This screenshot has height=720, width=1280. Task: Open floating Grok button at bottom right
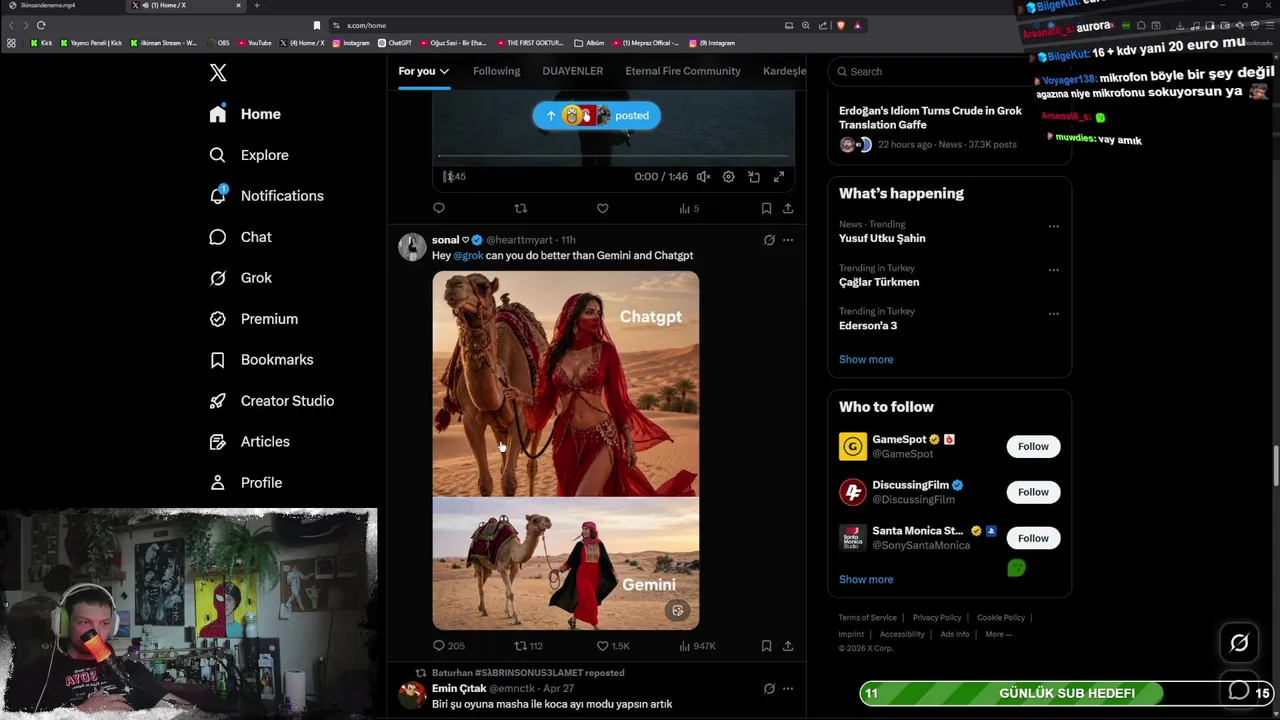click(x=1239, y=643)
